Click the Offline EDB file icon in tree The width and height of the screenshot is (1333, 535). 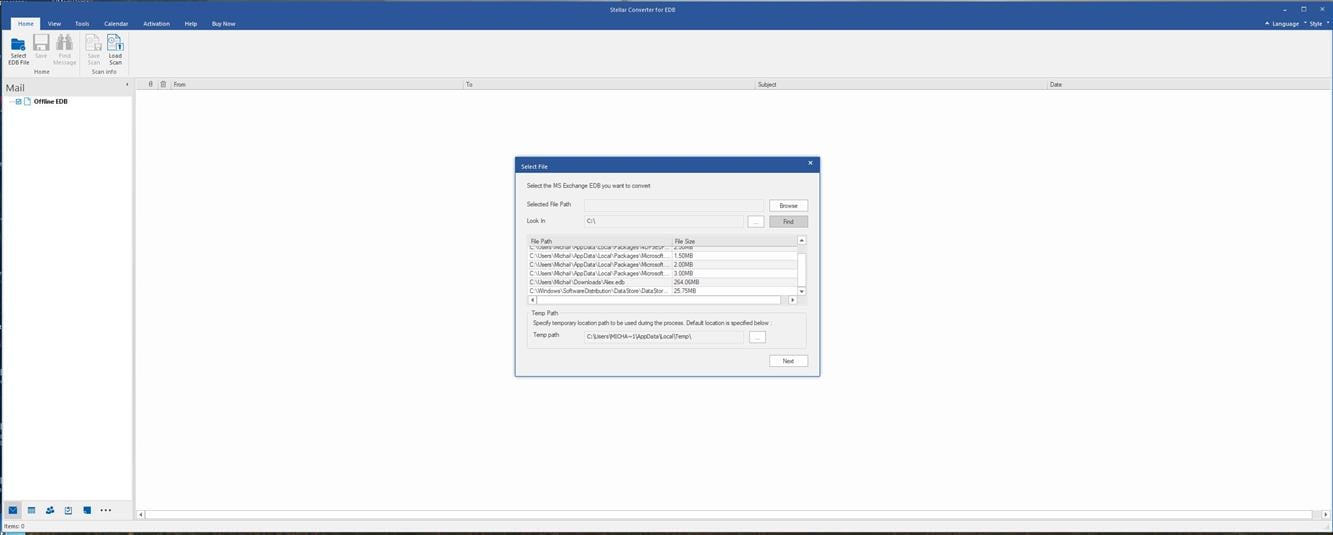point(28,101)
